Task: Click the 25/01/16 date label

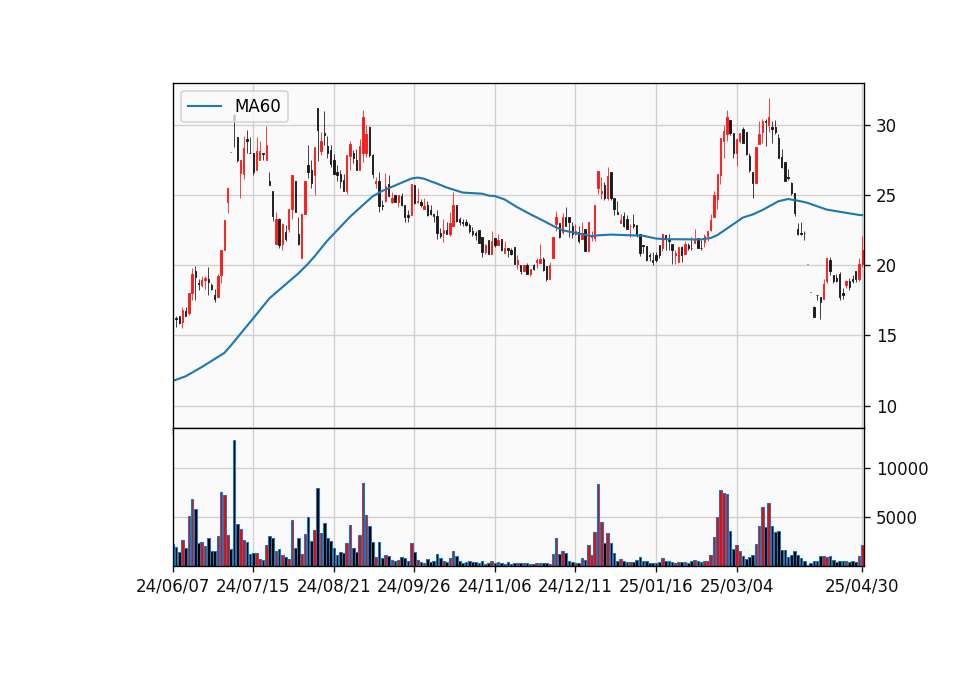Action: click(x=656, y=586)
